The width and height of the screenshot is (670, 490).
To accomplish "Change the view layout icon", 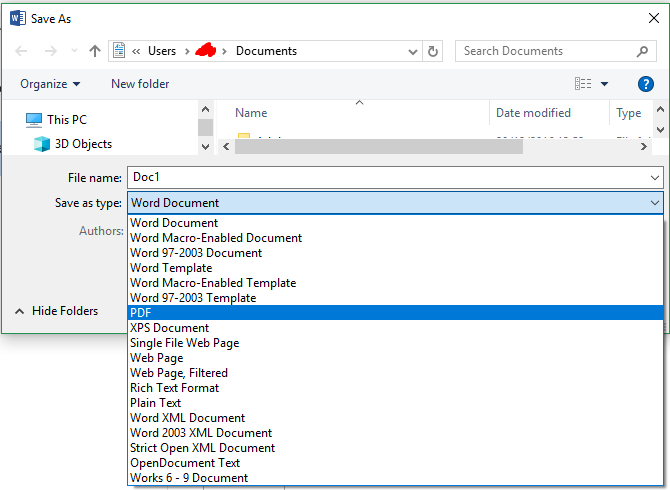I will point(583,84).
